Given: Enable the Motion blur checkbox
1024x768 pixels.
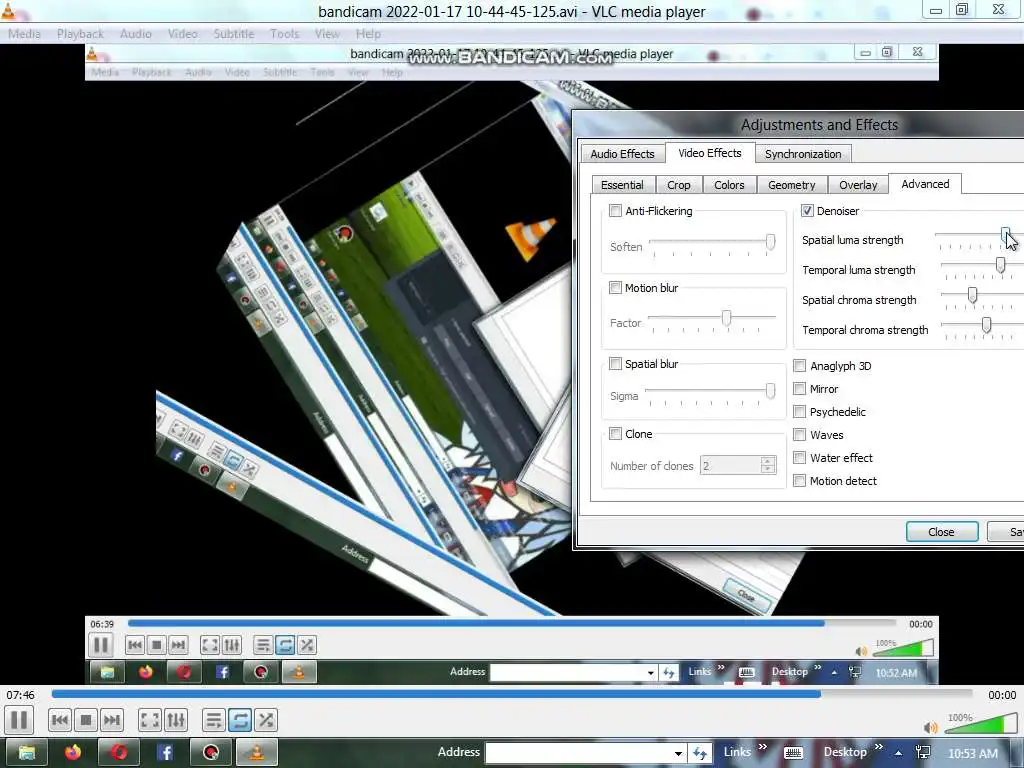Looking at the screenshot, I should point(615,287).
